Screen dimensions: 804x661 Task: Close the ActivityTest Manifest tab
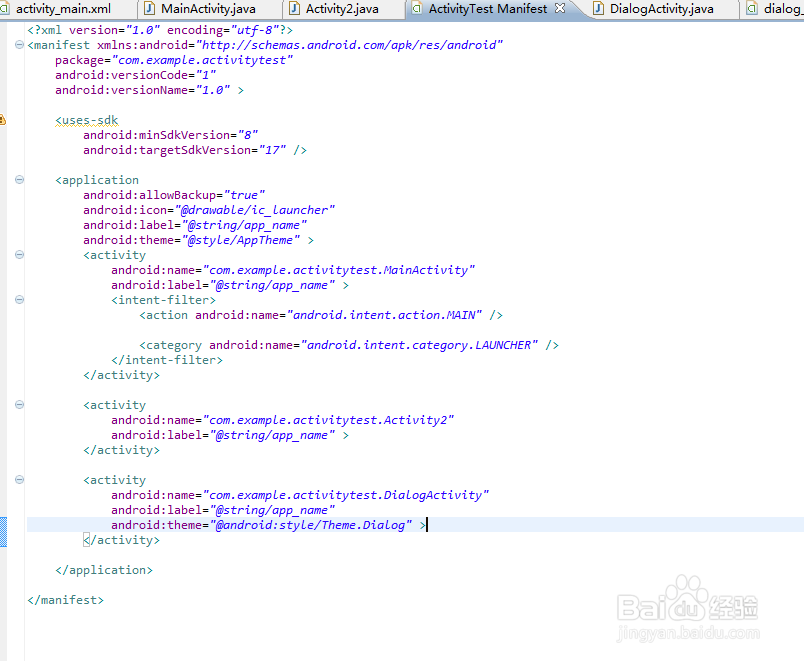click(x=560, y=8)
